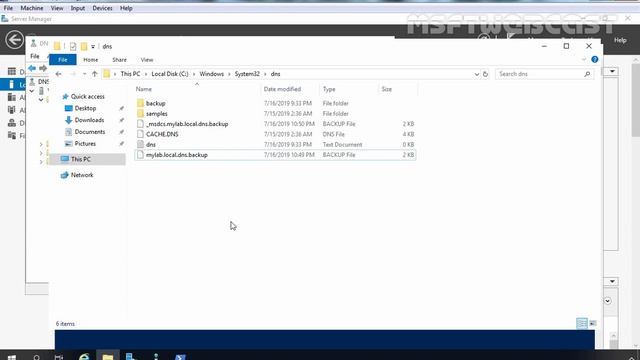Launch Internet Explorer from the taskbar
Image resolution: width=640 pixels, height=360 pixels.
pos(84,357)
